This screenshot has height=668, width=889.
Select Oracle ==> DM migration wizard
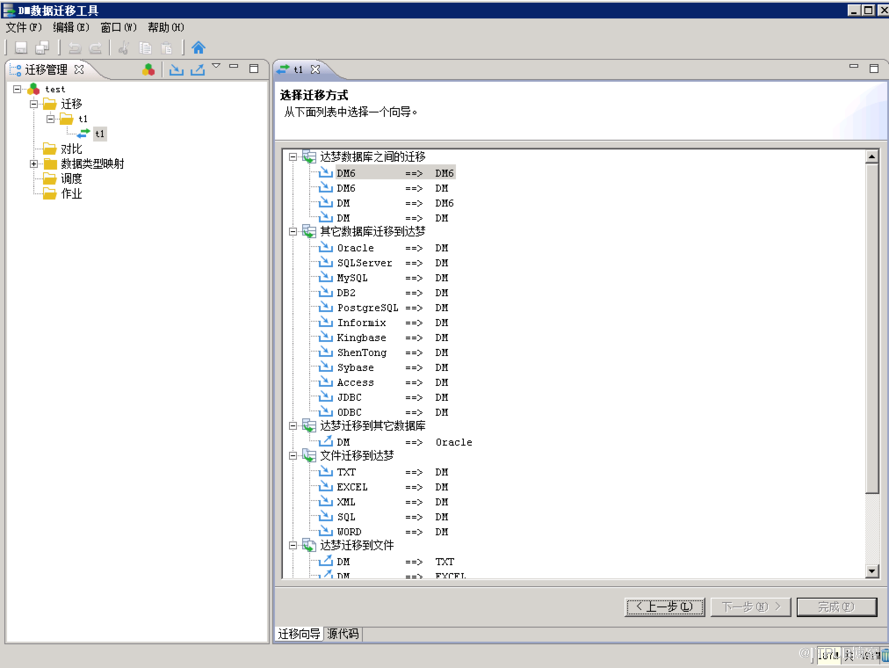[355, 248]
